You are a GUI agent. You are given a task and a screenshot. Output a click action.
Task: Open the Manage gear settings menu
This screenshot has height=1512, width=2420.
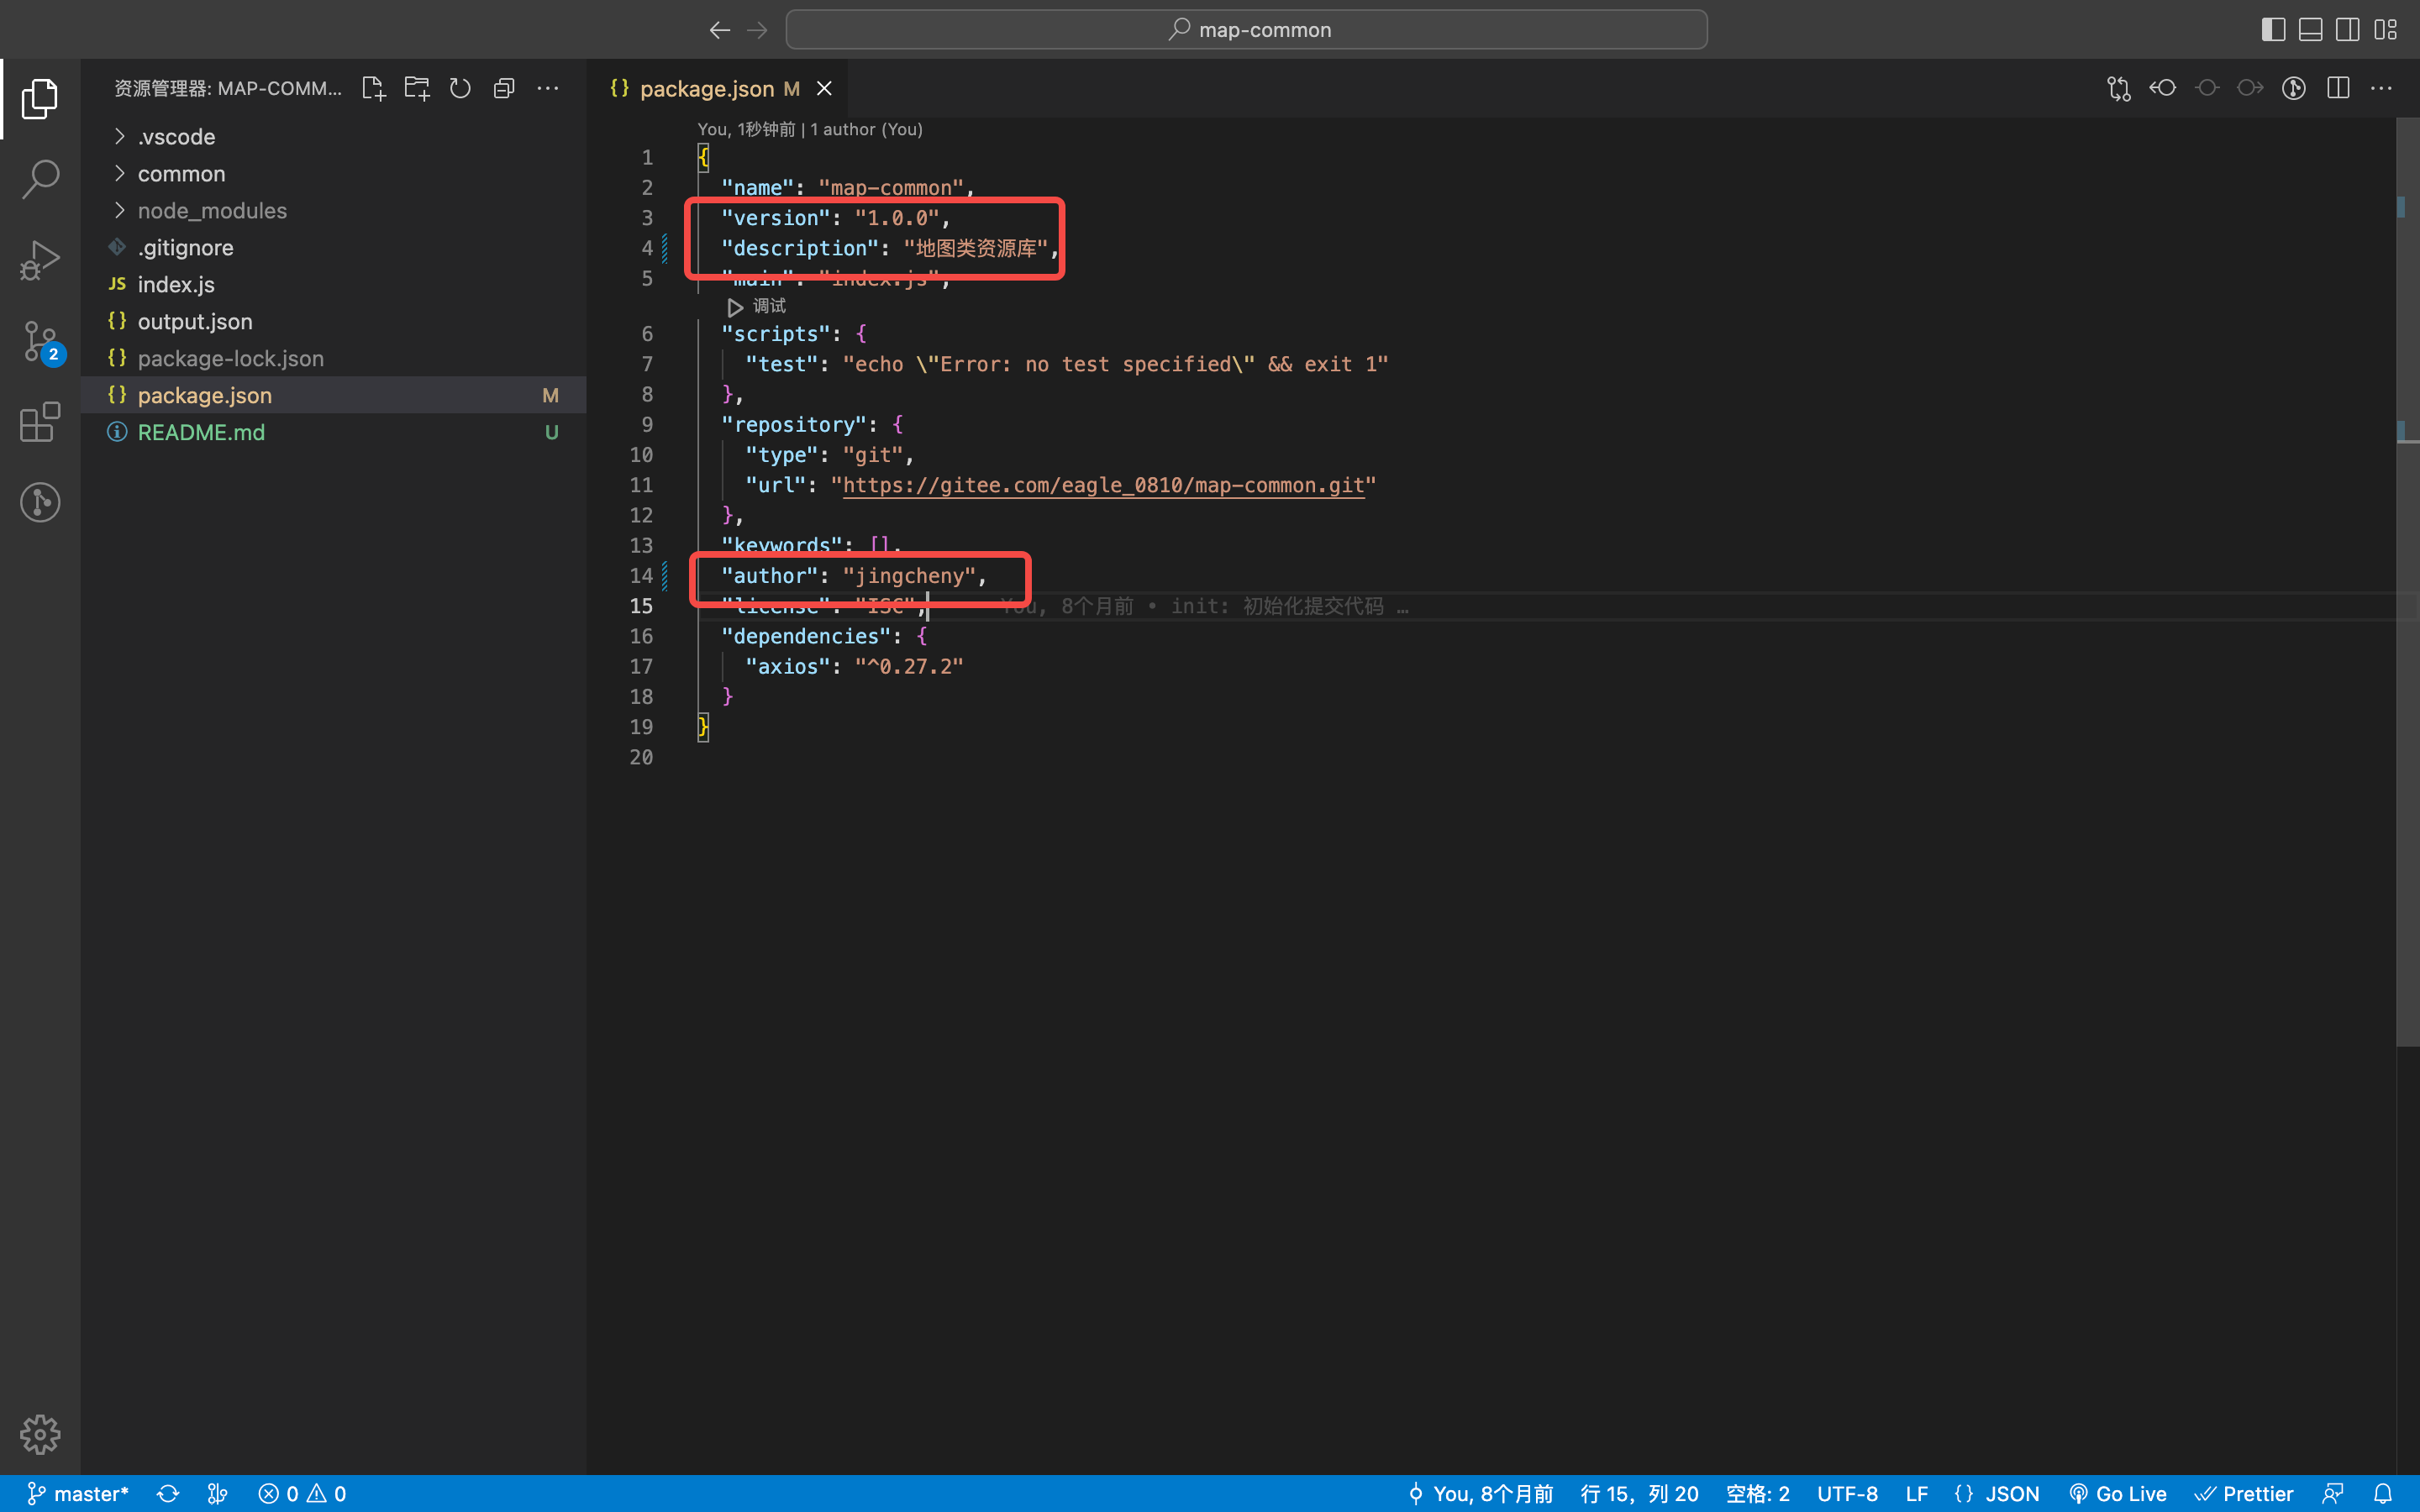click(40, 1434)
